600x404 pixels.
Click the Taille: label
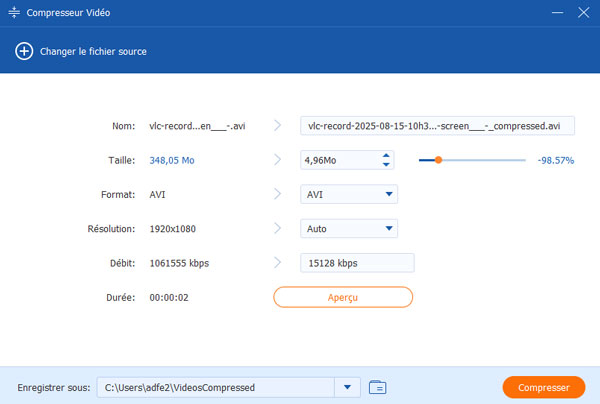[122, 160]
